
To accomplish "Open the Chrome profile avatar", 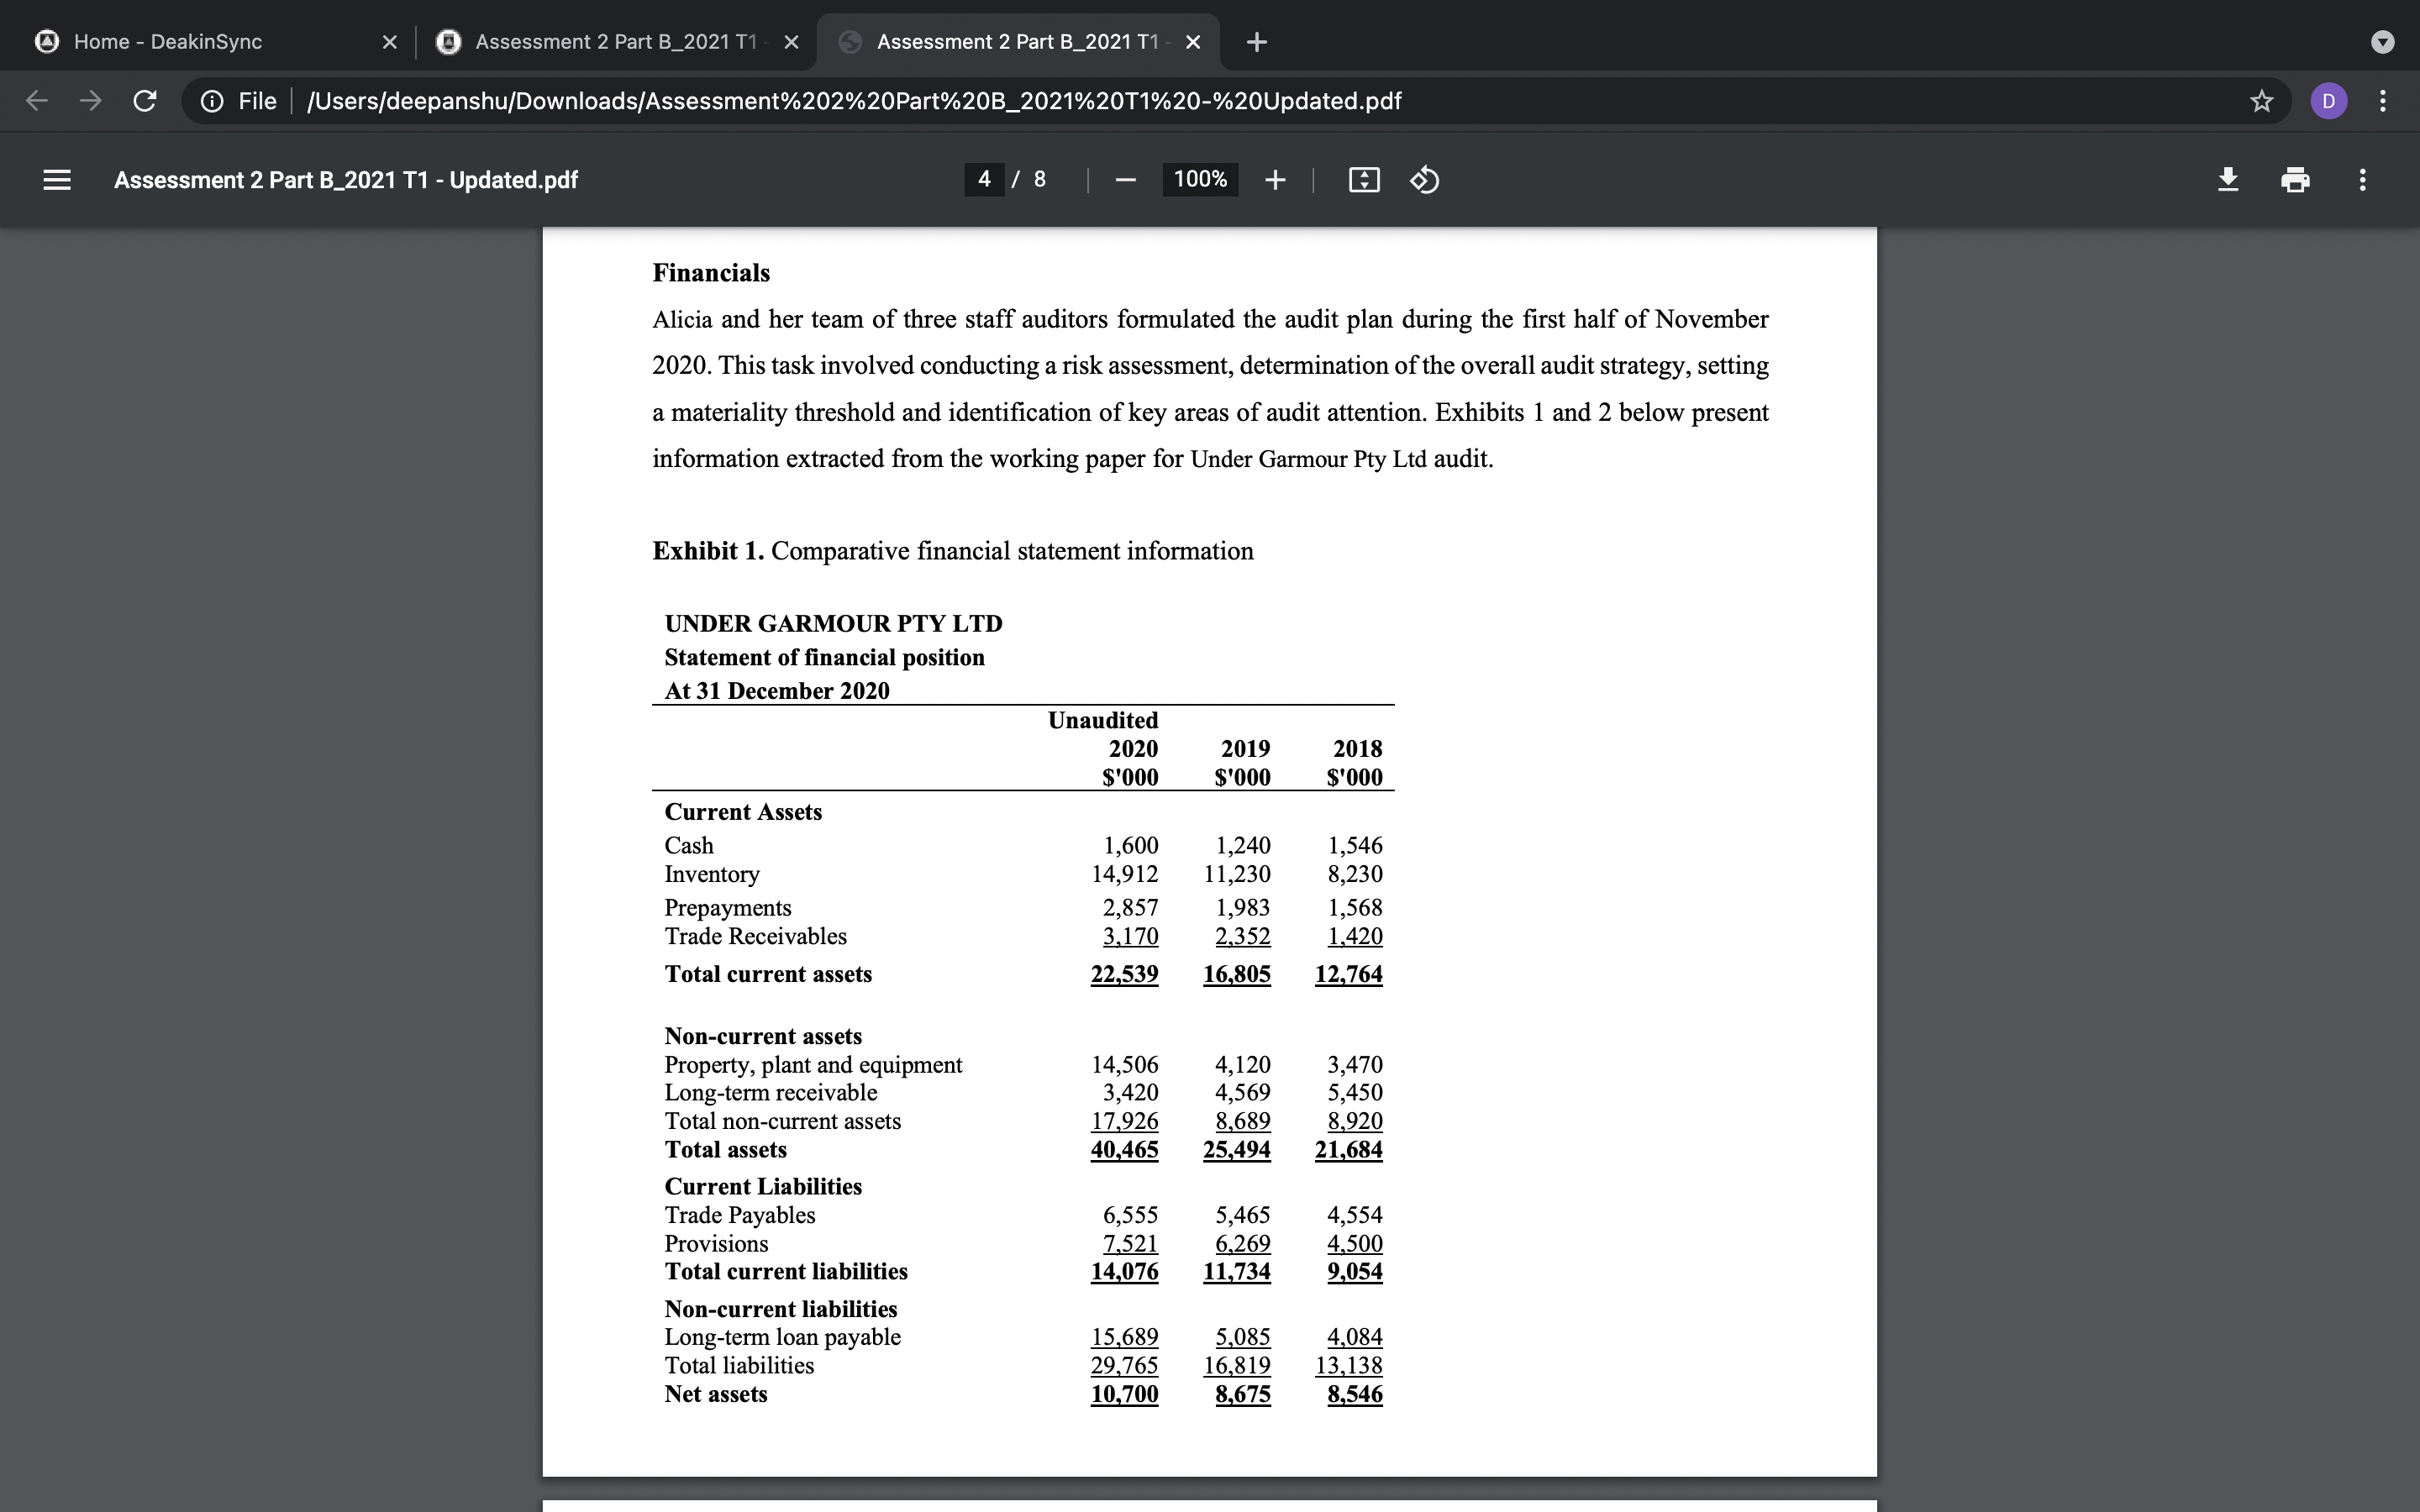I will pos(2329,100).
